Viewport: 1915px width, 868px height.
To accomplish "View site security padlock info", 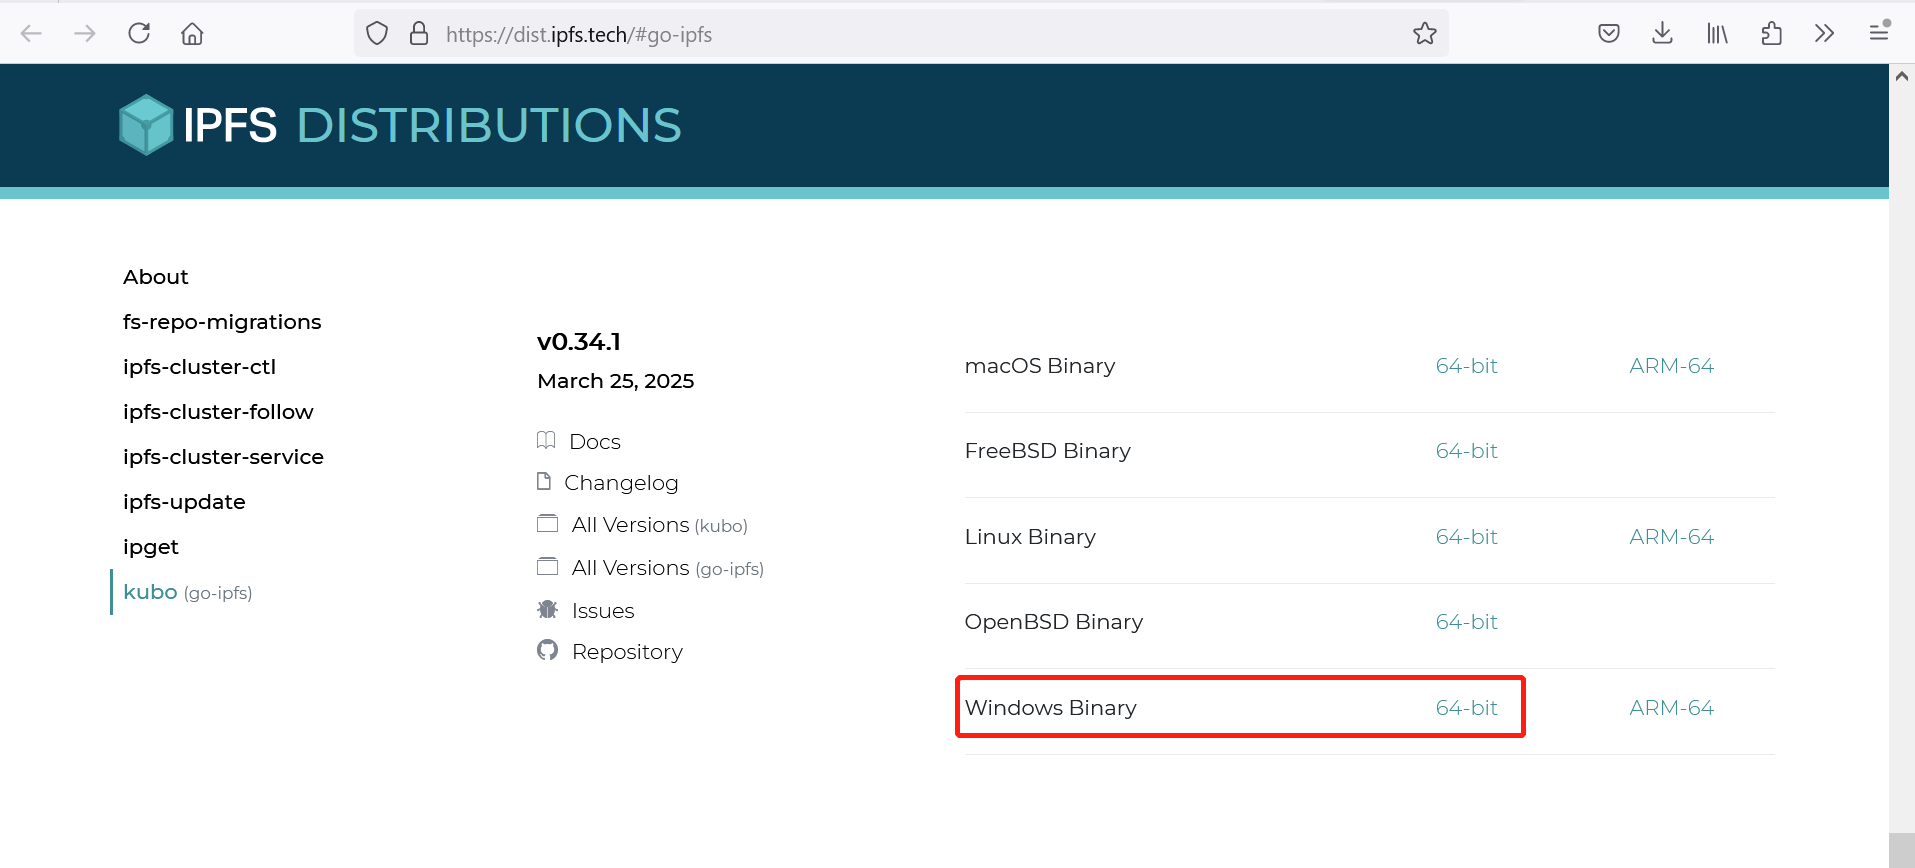I will [x=419, y=34].
